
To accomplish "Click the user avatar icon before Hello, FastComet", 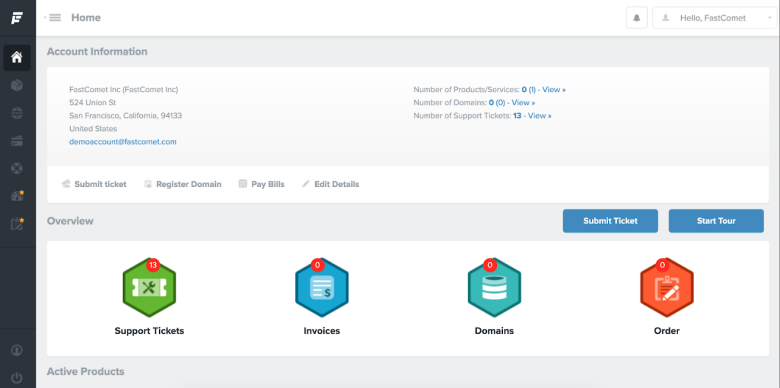I will [665, 18].
